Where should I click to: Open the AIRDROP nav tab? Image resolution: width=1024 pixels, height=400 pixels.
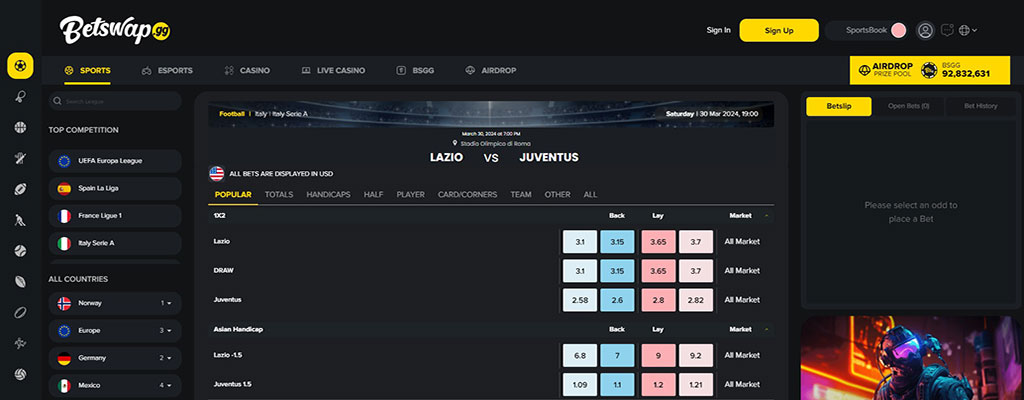click(490, 71)
